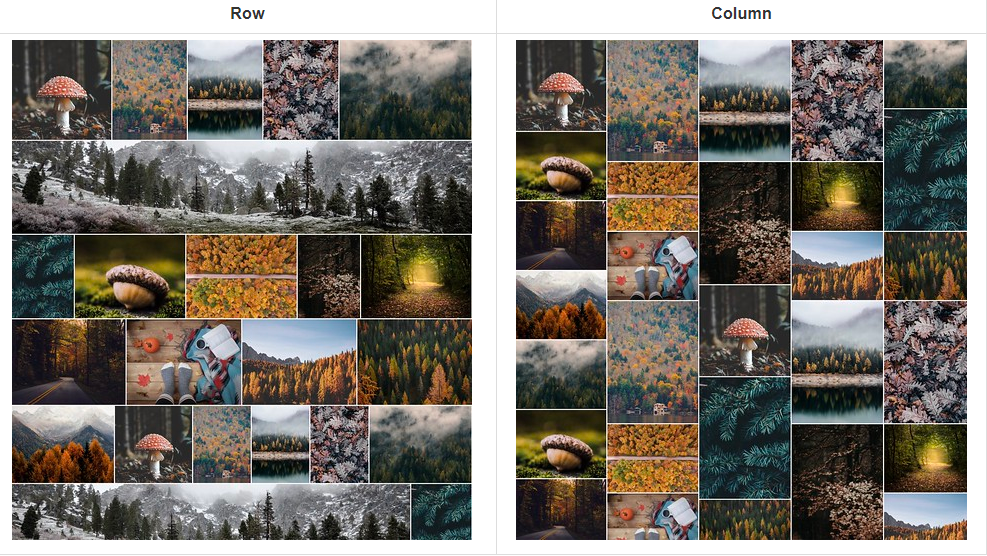This screenshot has width=987, height=556.
Task: Open the autumn road photo in the Row gallery
Action: point(69,362)
